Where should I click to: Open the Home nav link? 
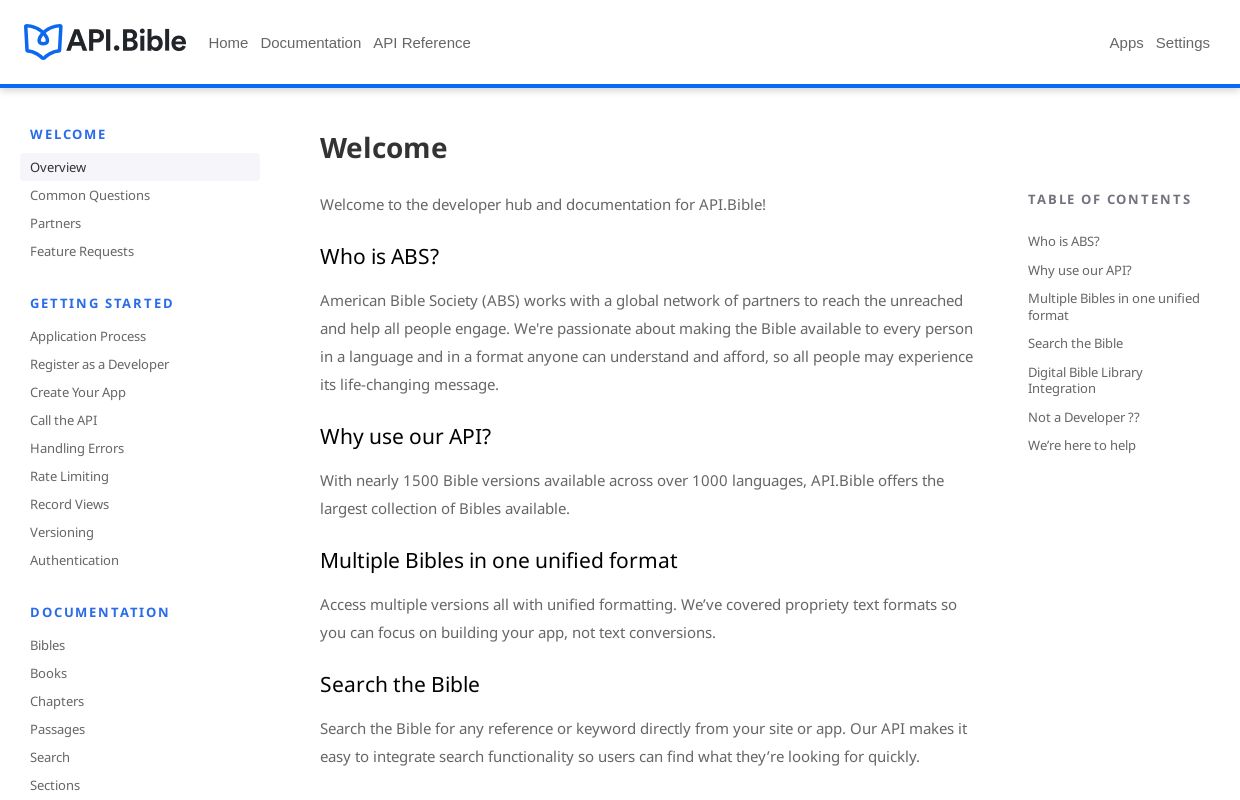pyautogui.click(x=228, y=43)
